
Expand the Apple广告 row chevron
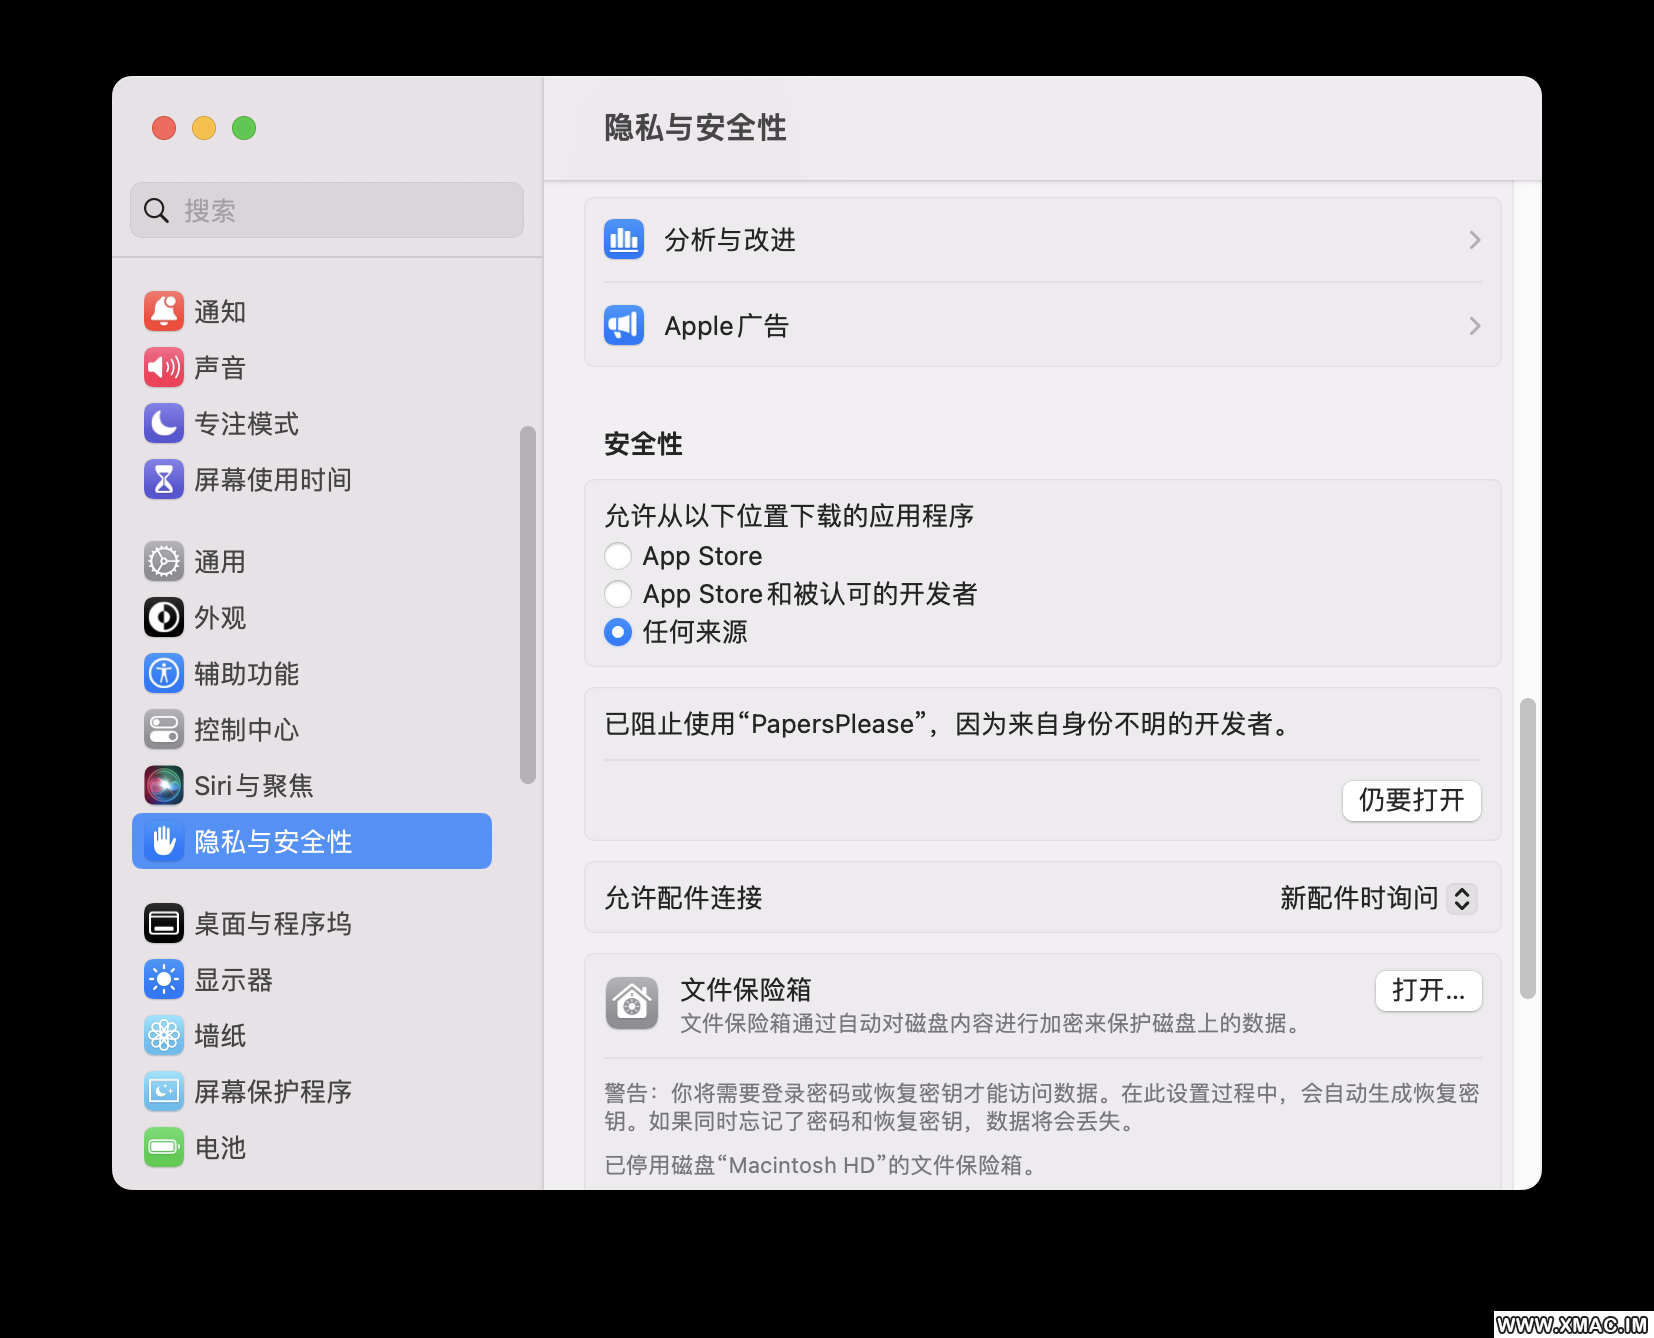[1474, 326]
